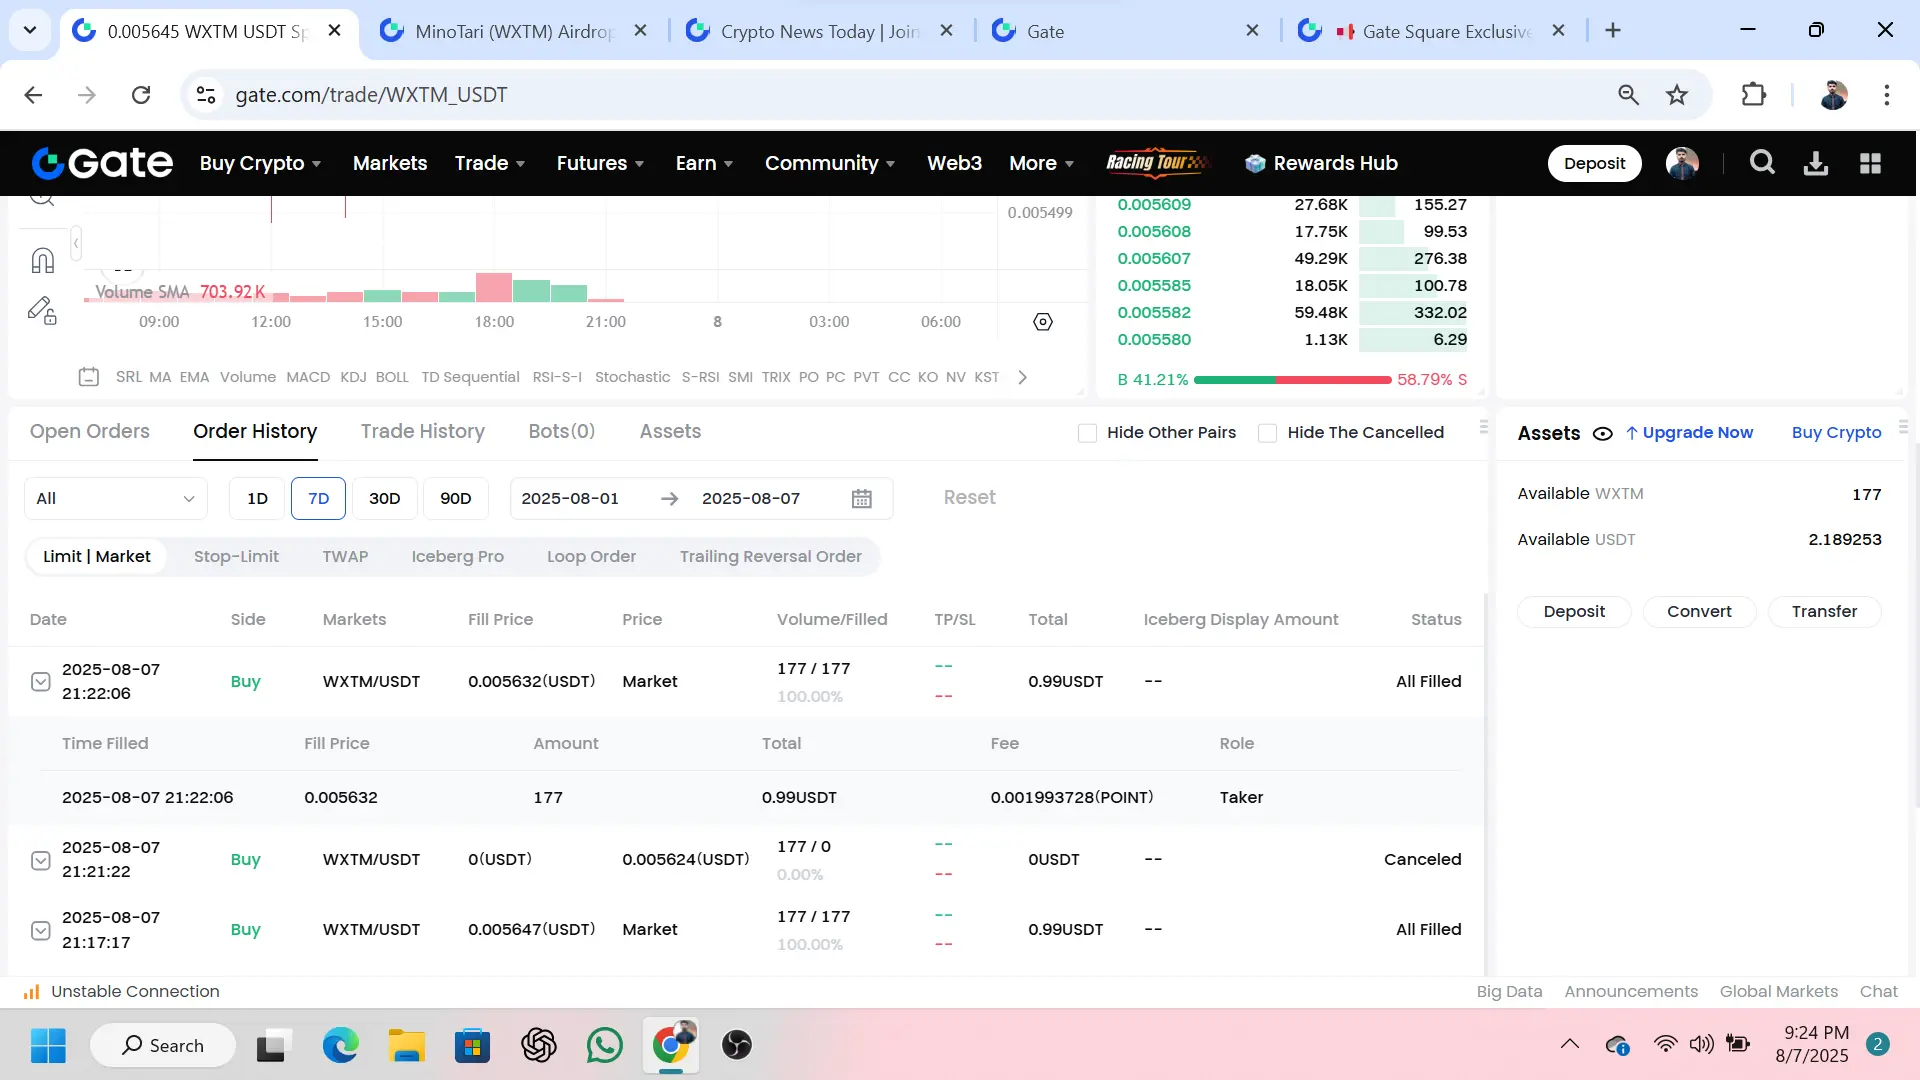
Task: Open the Futures dropdown menu
Action: (x=600, y=163)
